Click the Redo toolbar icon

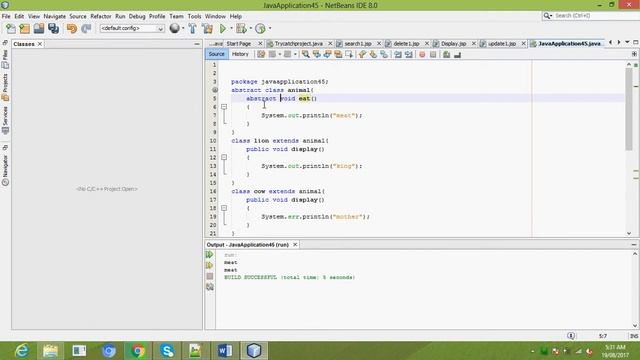[86, 28]
